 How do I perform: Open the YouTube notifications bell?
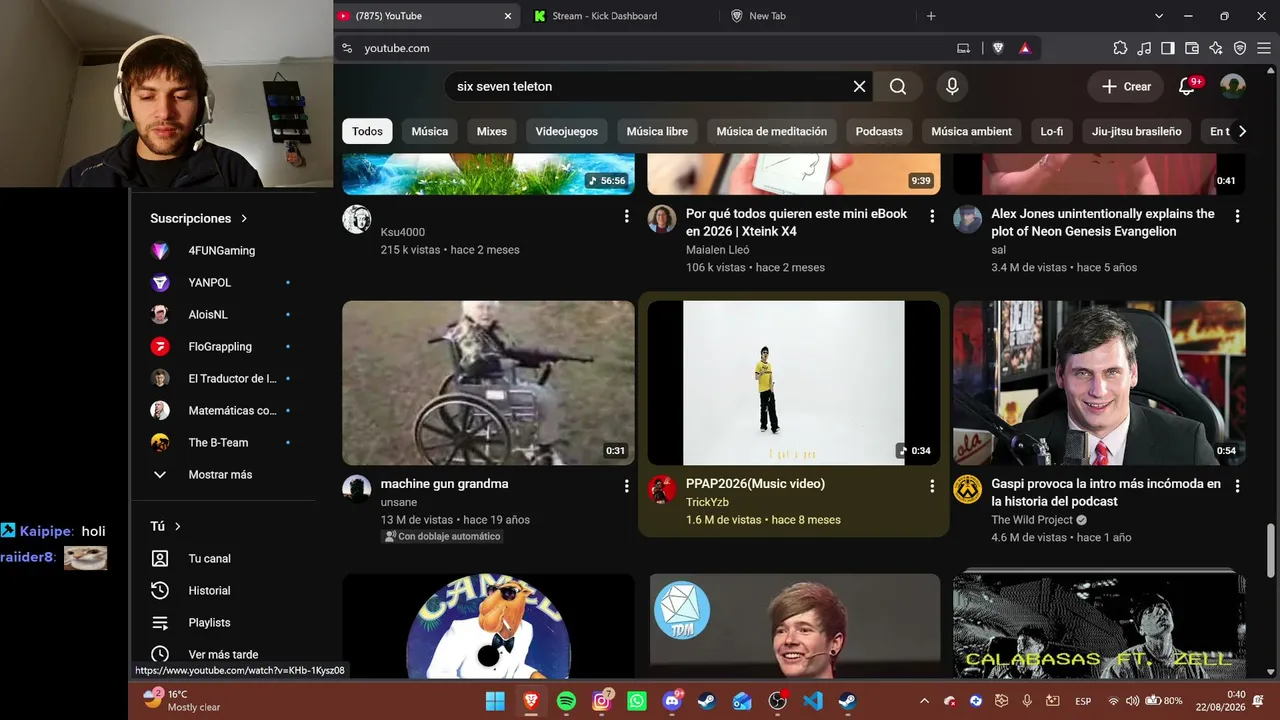pos(1187,86)
